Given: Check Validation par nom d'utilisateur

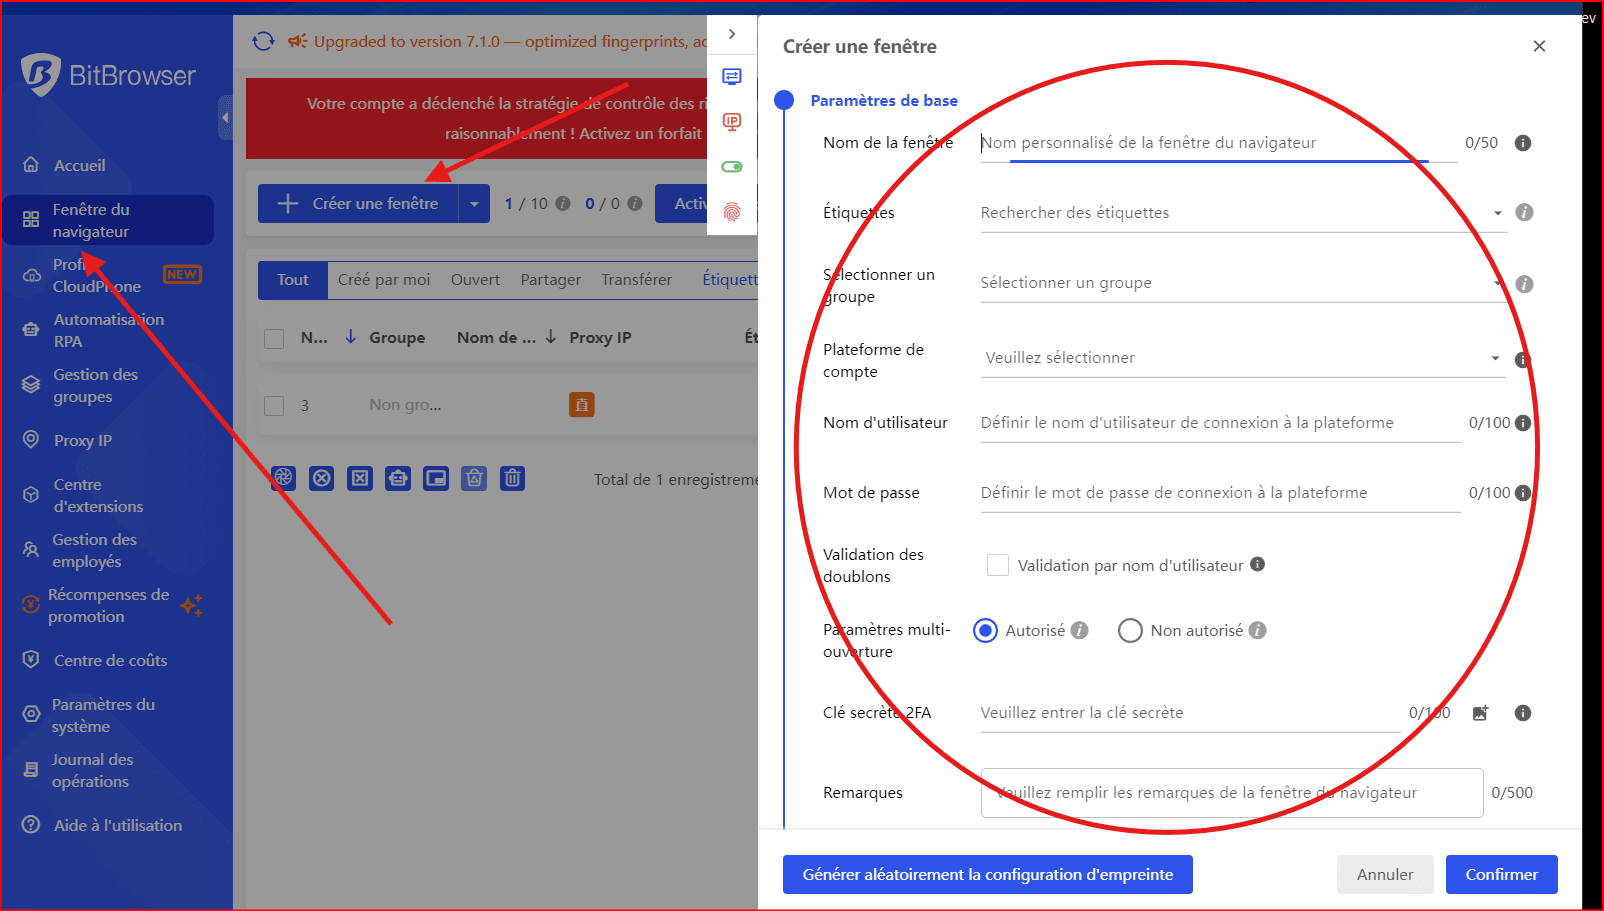Looking at the screenshot, I should click(997, 565).
